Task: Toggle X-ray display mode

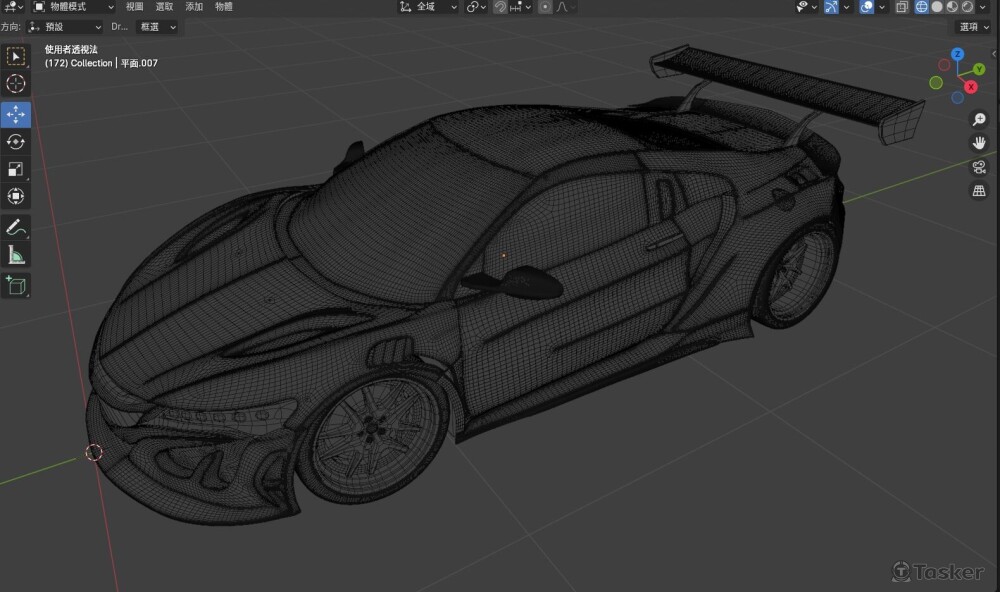Action: click(x=902, y=7)
